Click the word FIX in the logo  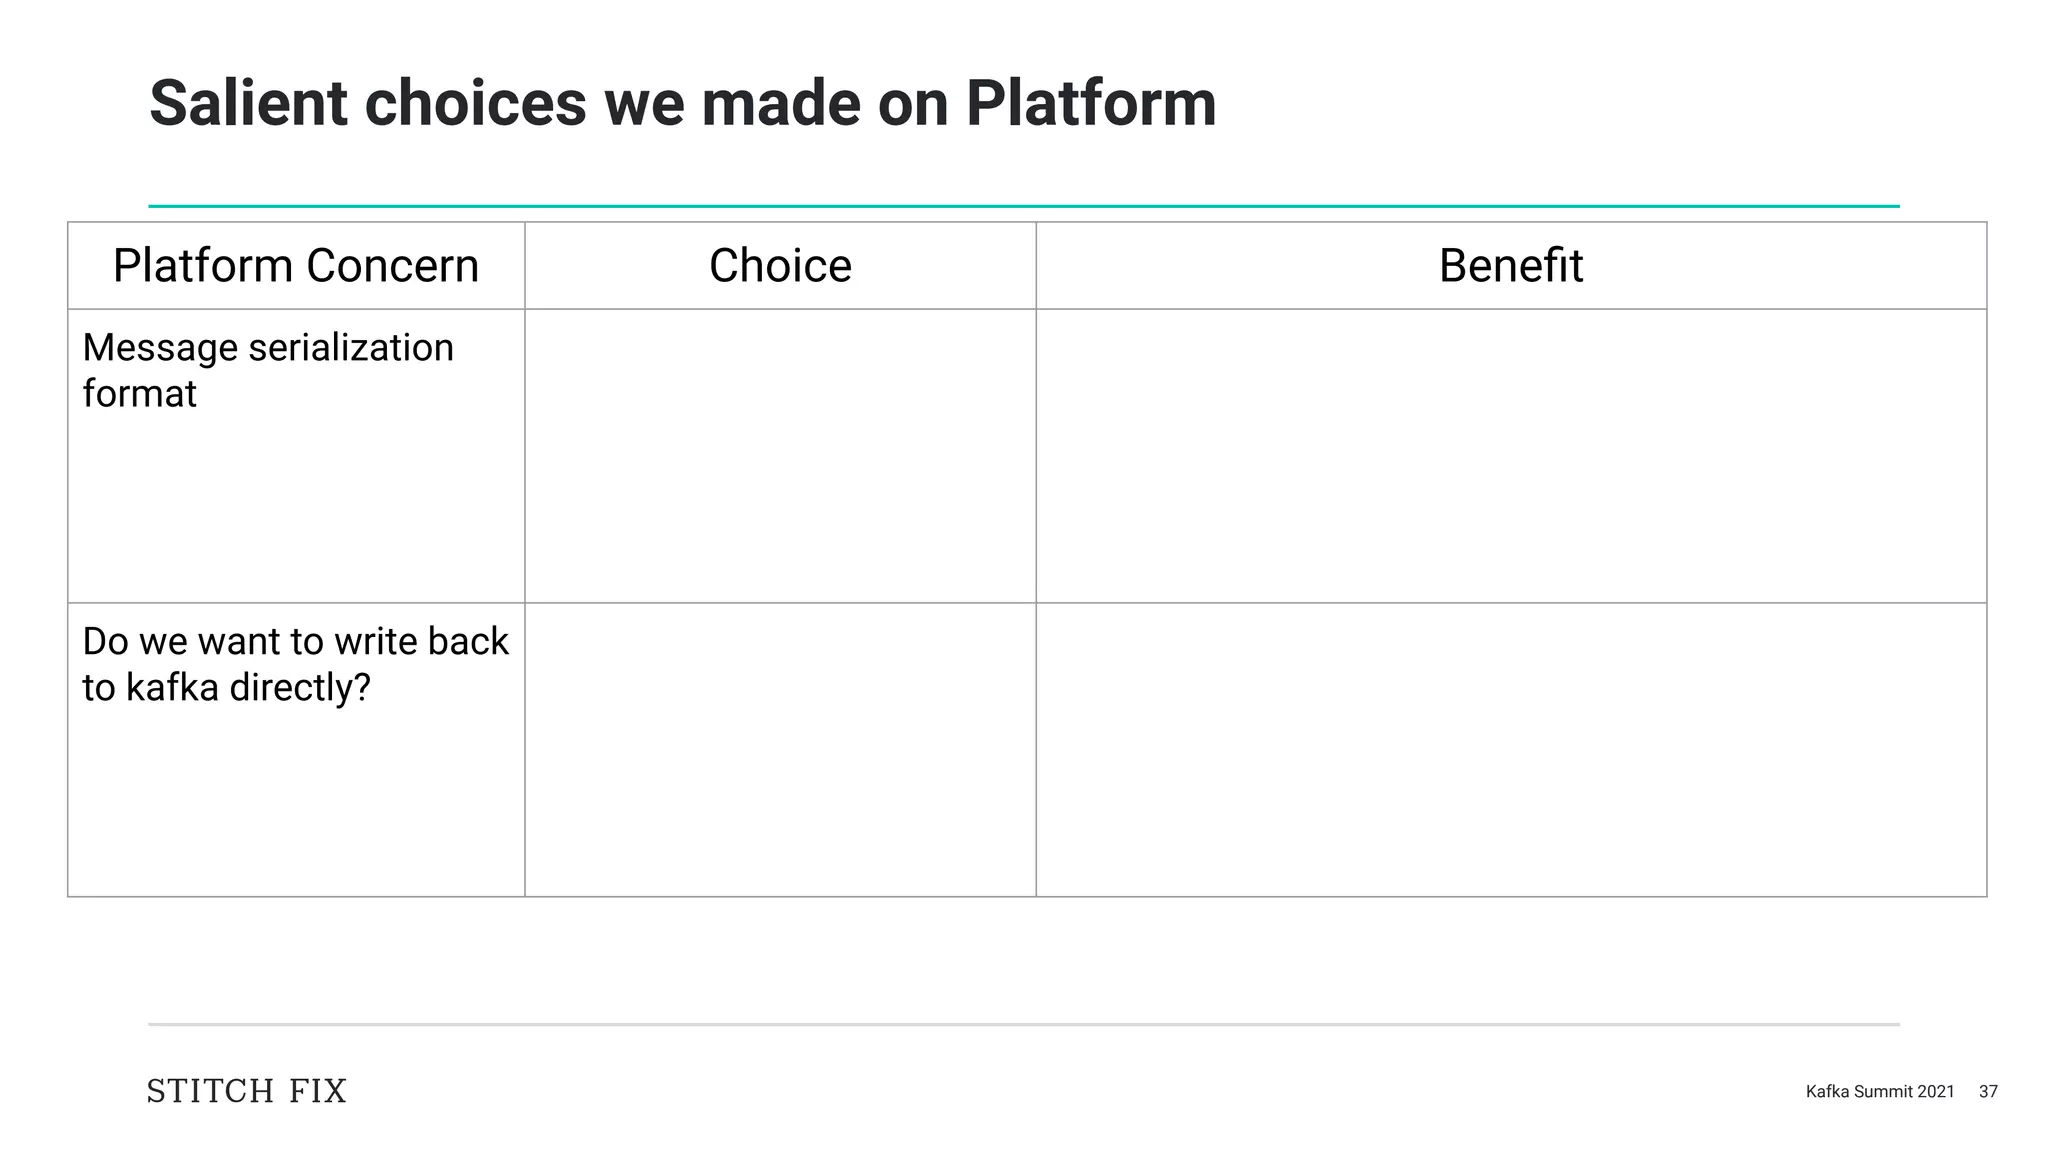pyautogui.click(x=318, y=1091)
